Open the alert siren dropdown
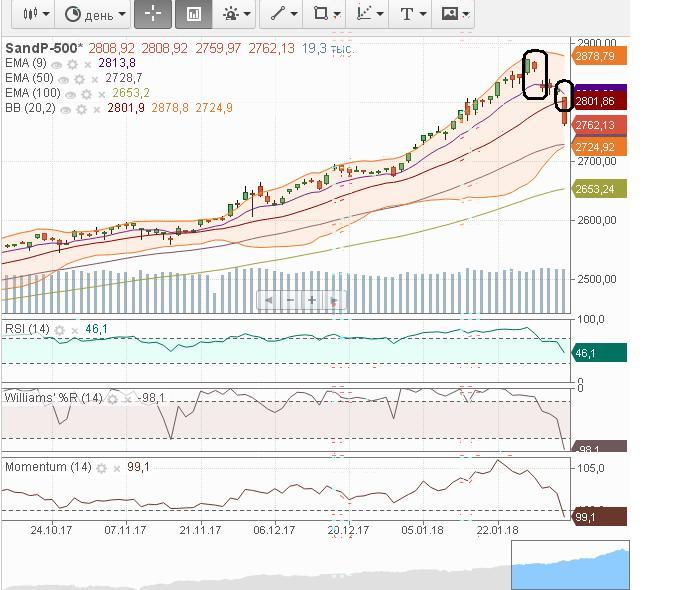Image resolution: width=674 pixels, height=590 pixels. [x=236, y=14]
